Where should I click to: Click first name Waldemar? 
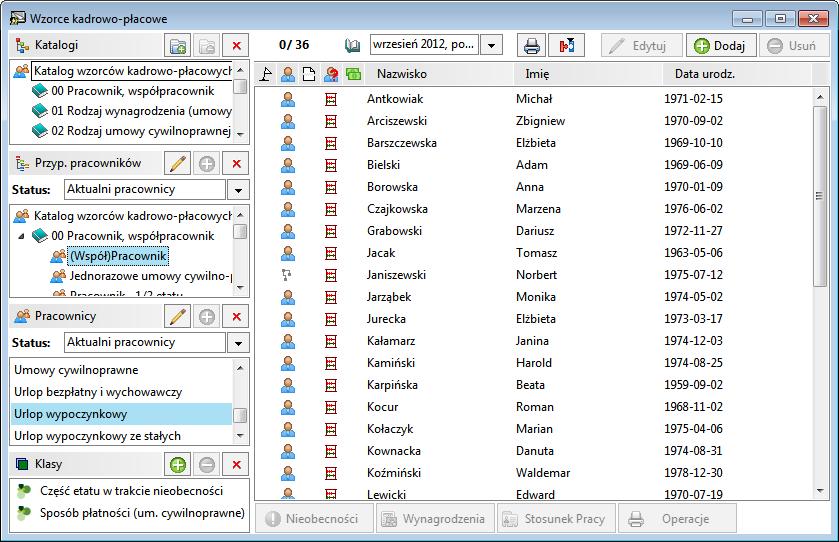pyautogui.click(x=543, y=473)
